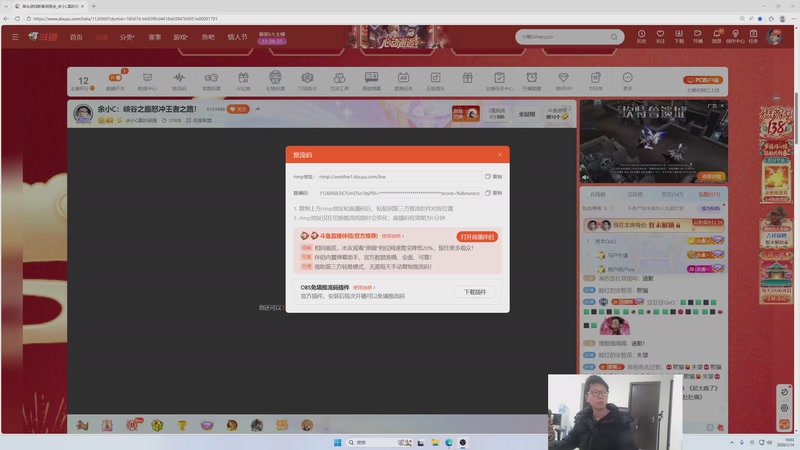Open the 分类 dropdown in navigation

pos(127,37)
